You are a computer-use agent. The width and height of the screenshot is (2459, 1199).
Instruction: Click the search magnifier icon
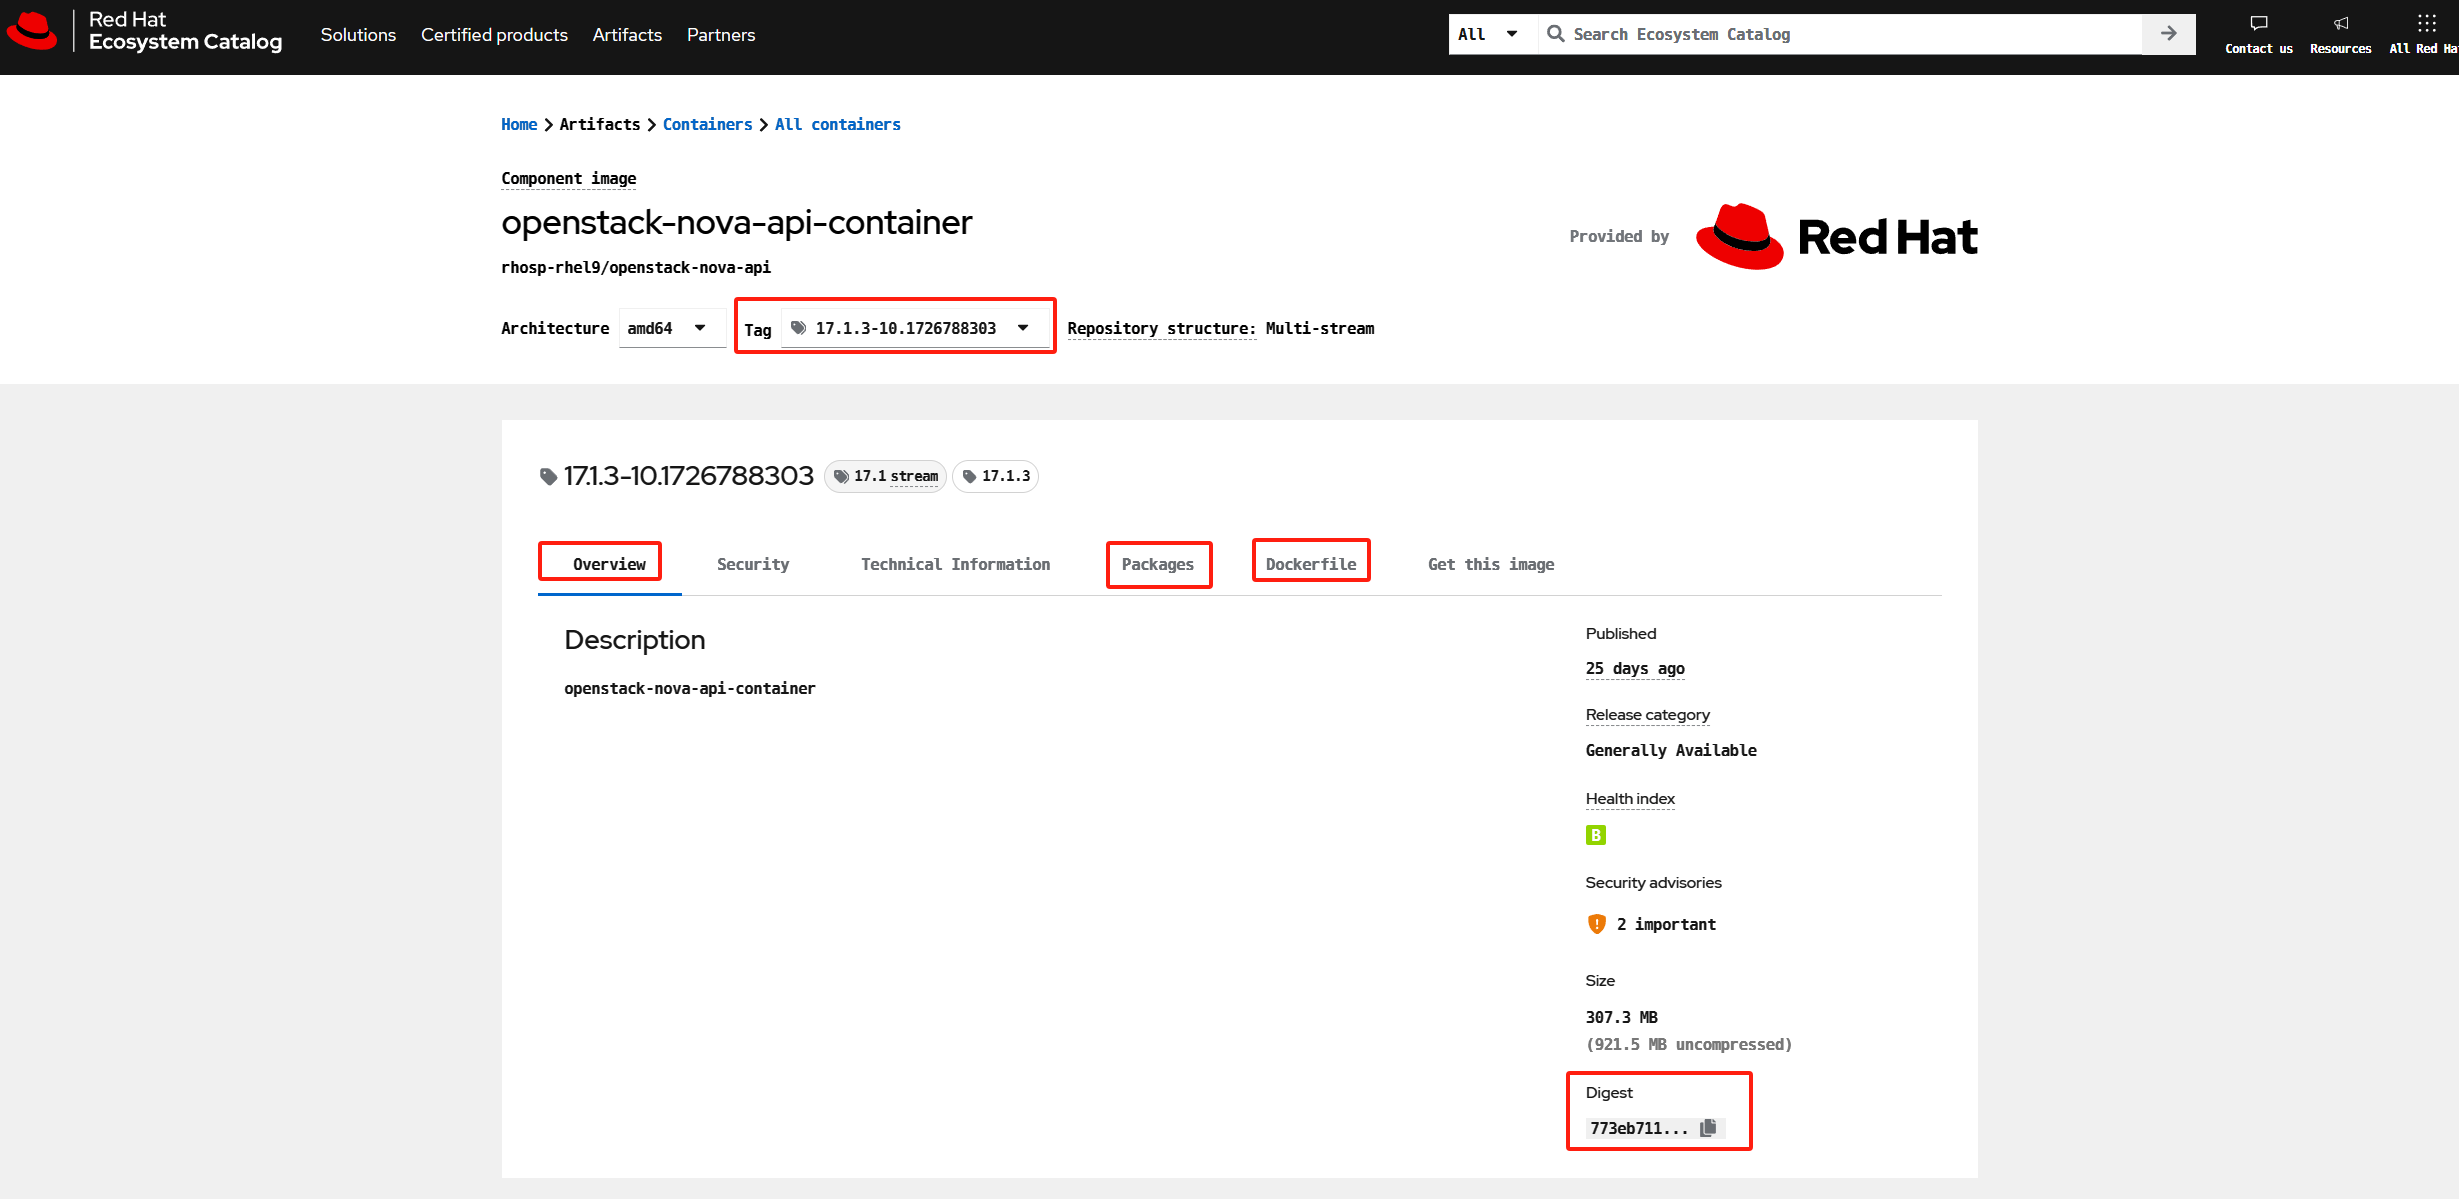pyautogui.click(x=1556, y=33)
